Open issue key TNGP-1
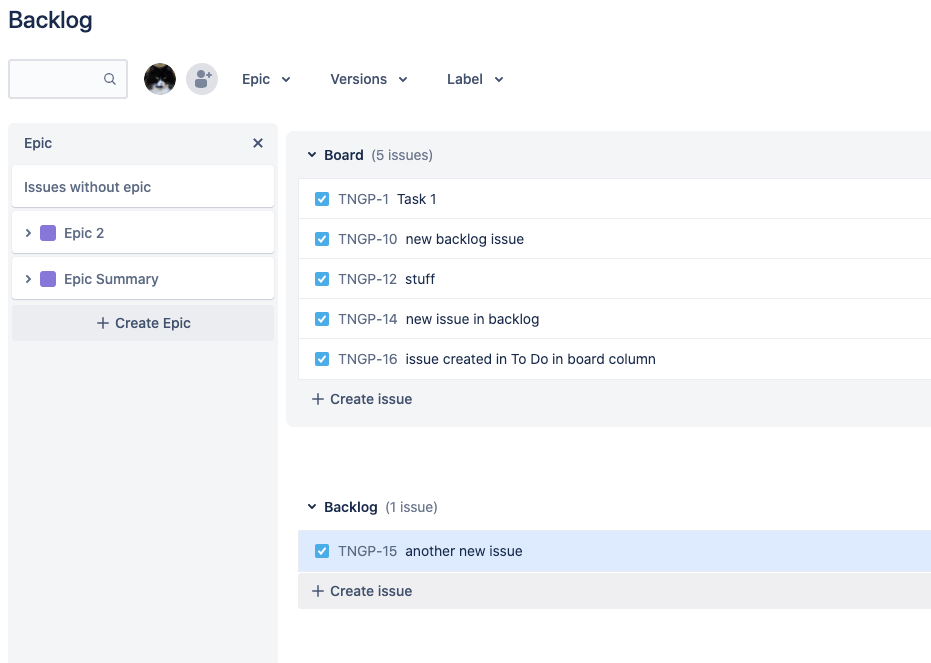Image resolution: width=931 pixels, height=663 pixels. pyautogui.click(x=363, y=199)
